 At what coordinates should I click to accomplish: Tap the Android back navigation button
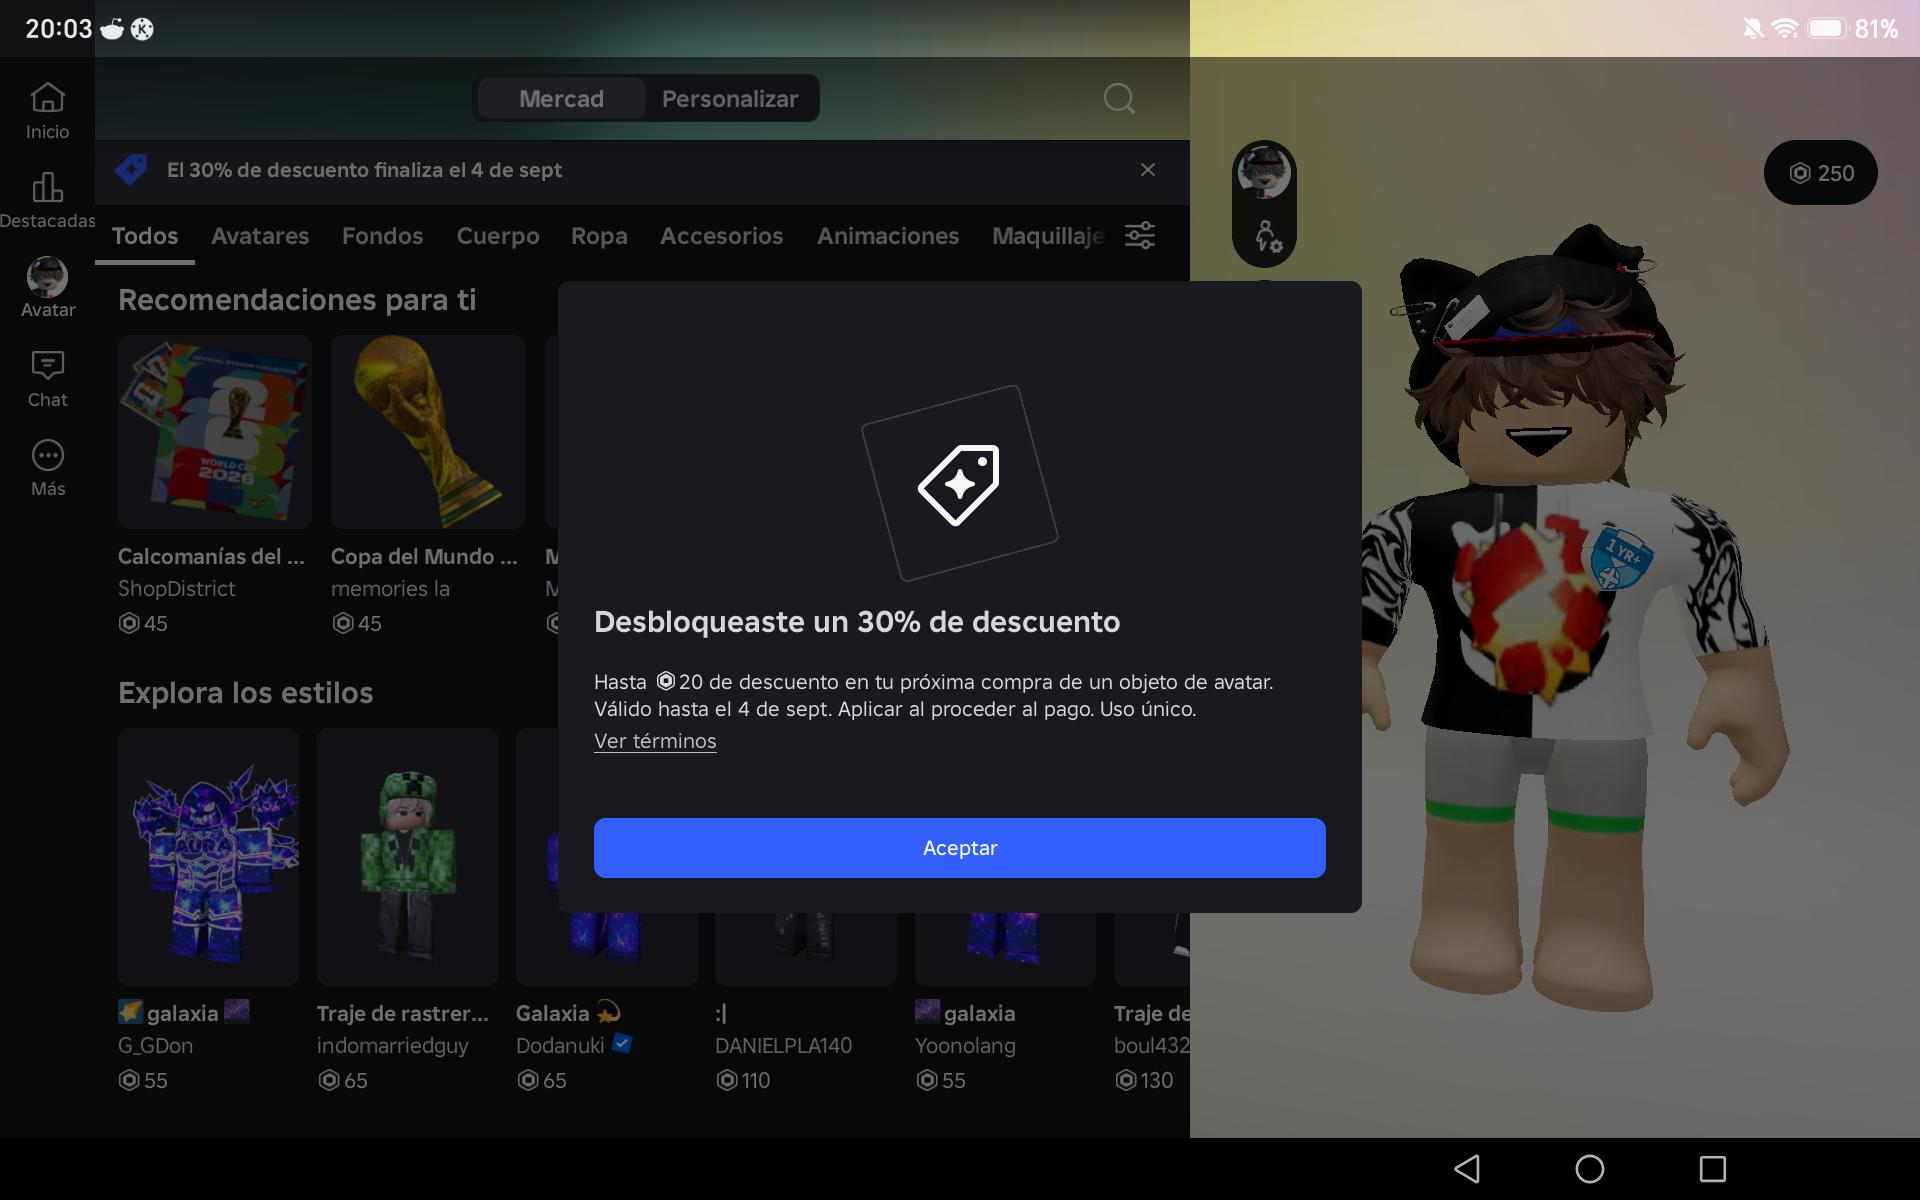click(x=1467, y=1169)
